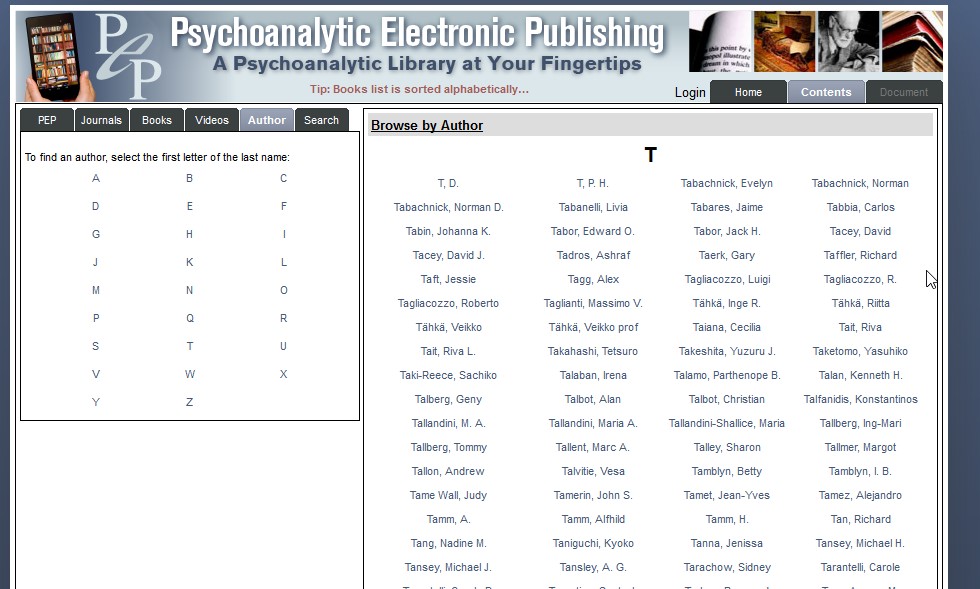Open author Talfanidis, Konstantinos
The width and height of the screenshot is (980, 589).
861,399
